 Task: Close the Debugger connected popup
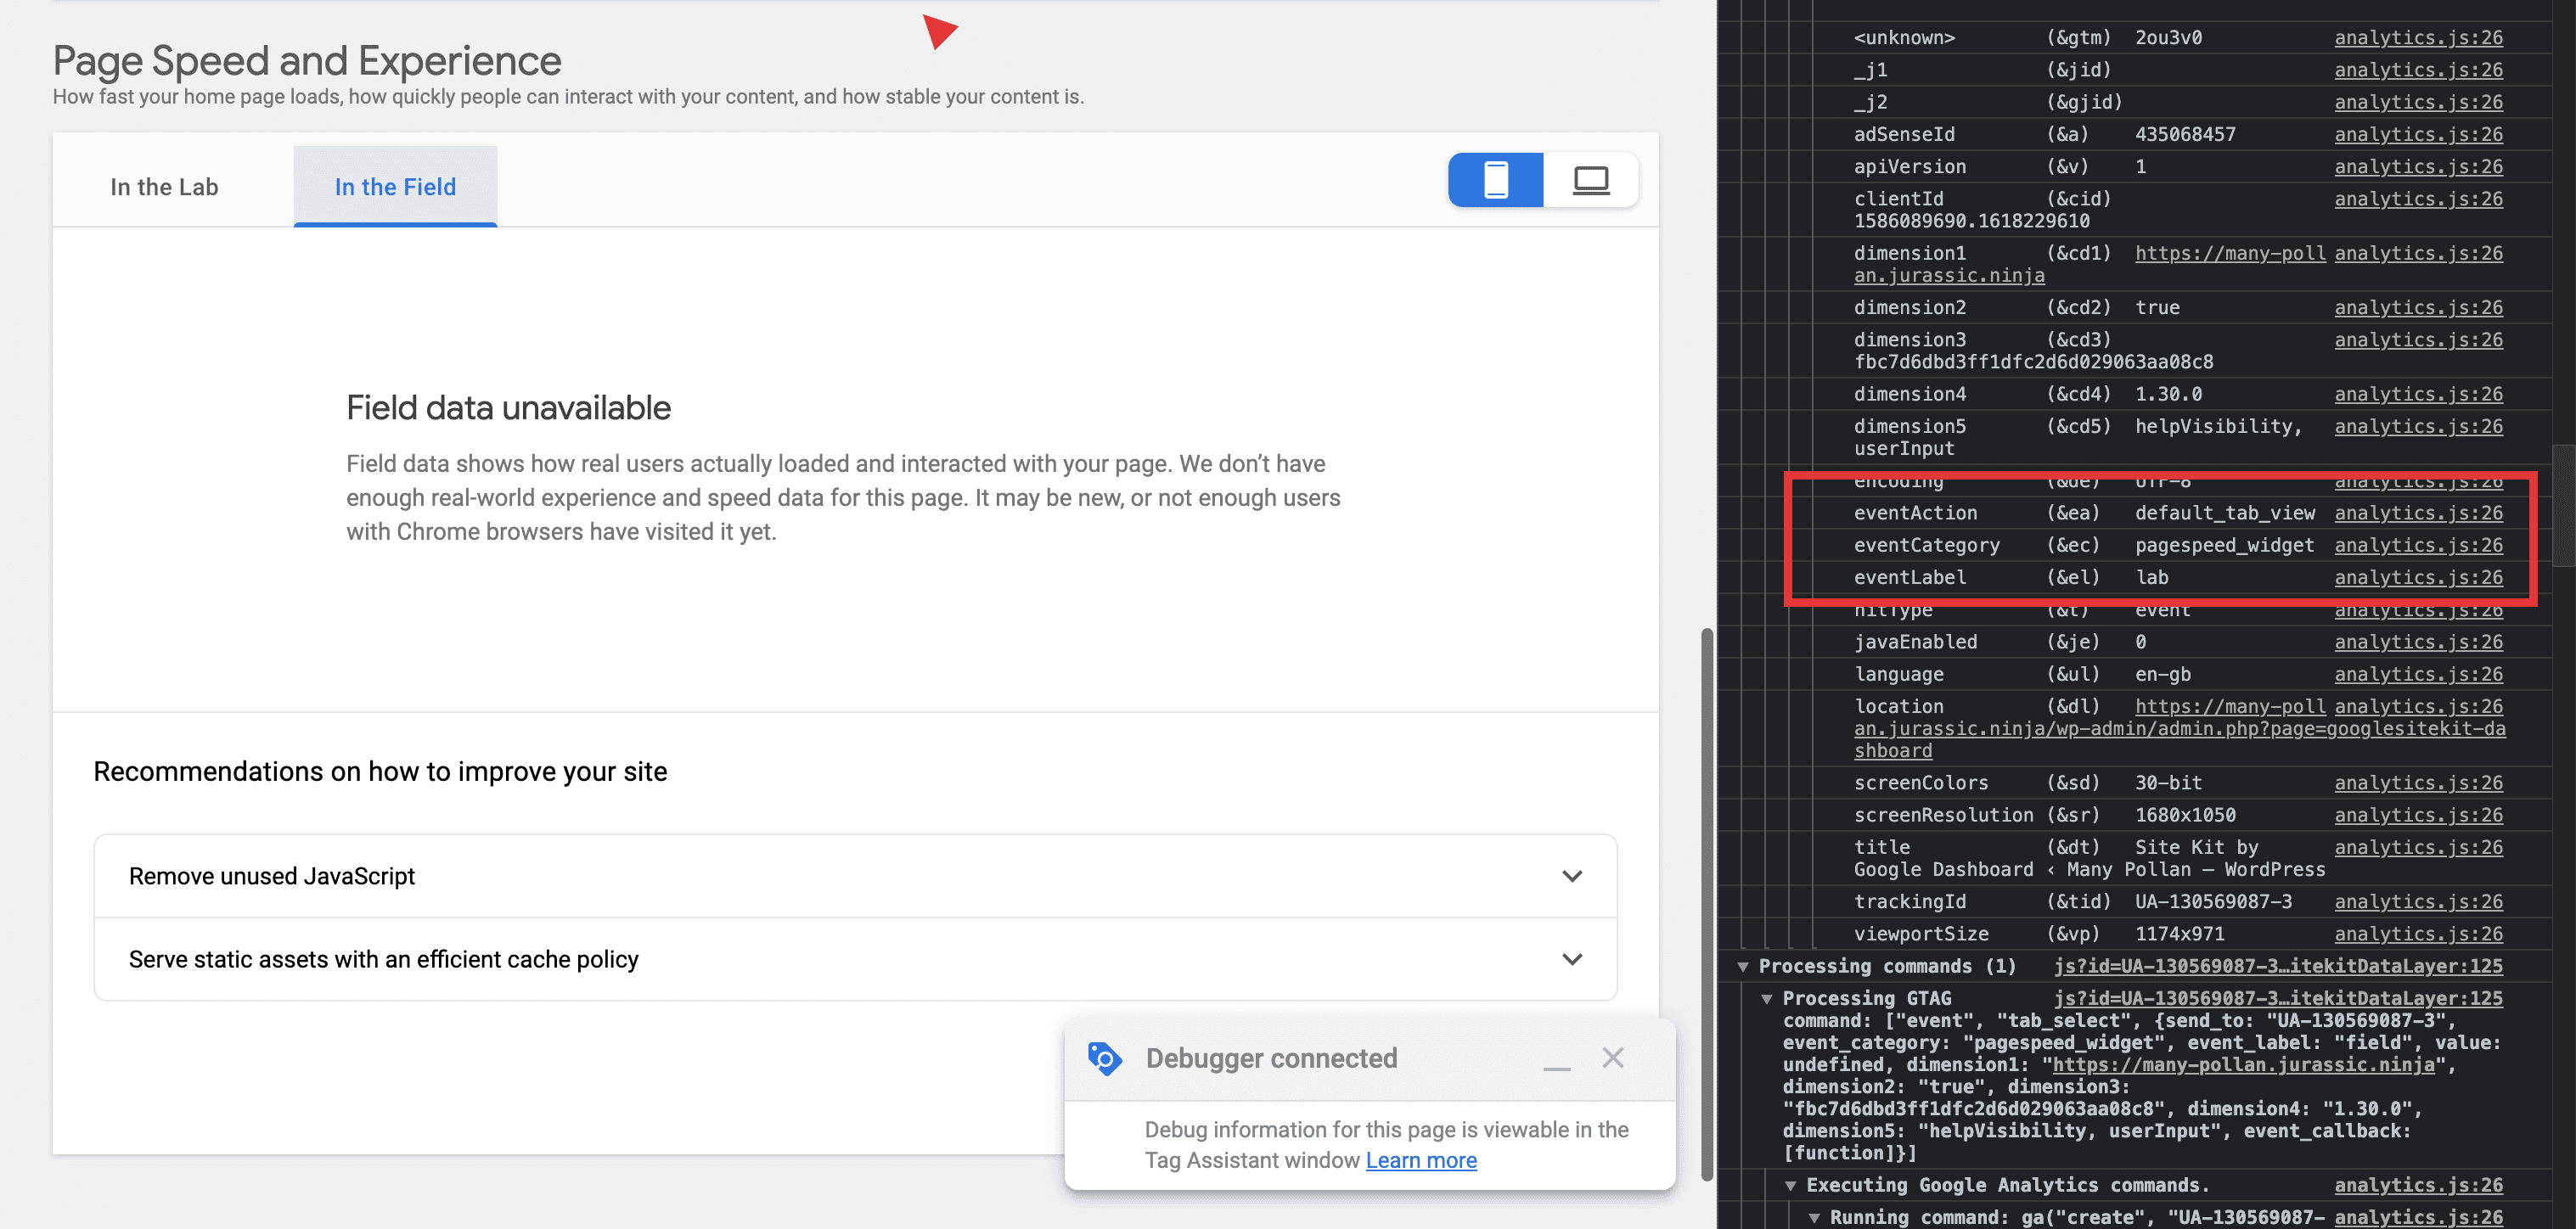point(1613,1058)
